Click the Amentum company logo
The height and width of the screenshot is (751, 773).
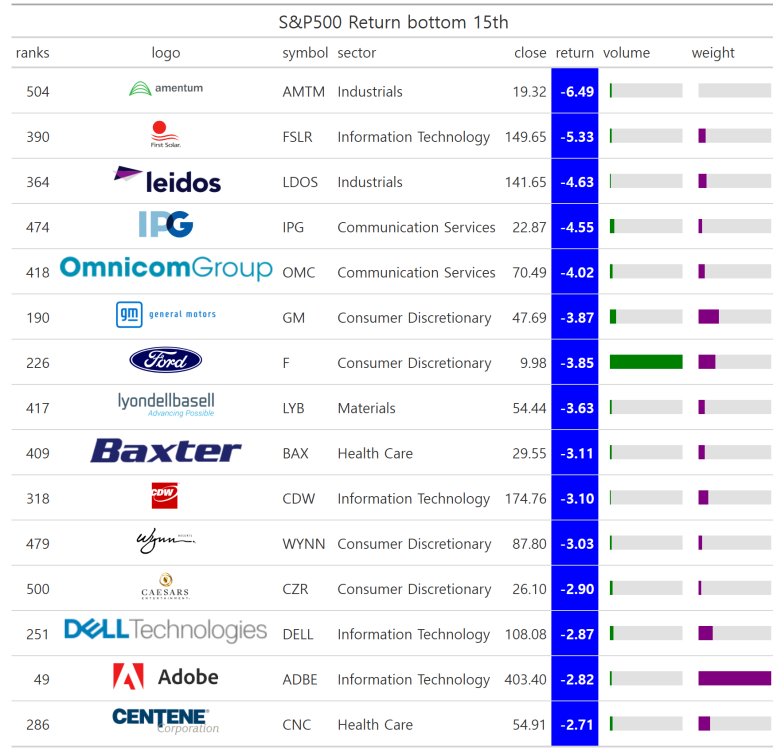point(166,88)
